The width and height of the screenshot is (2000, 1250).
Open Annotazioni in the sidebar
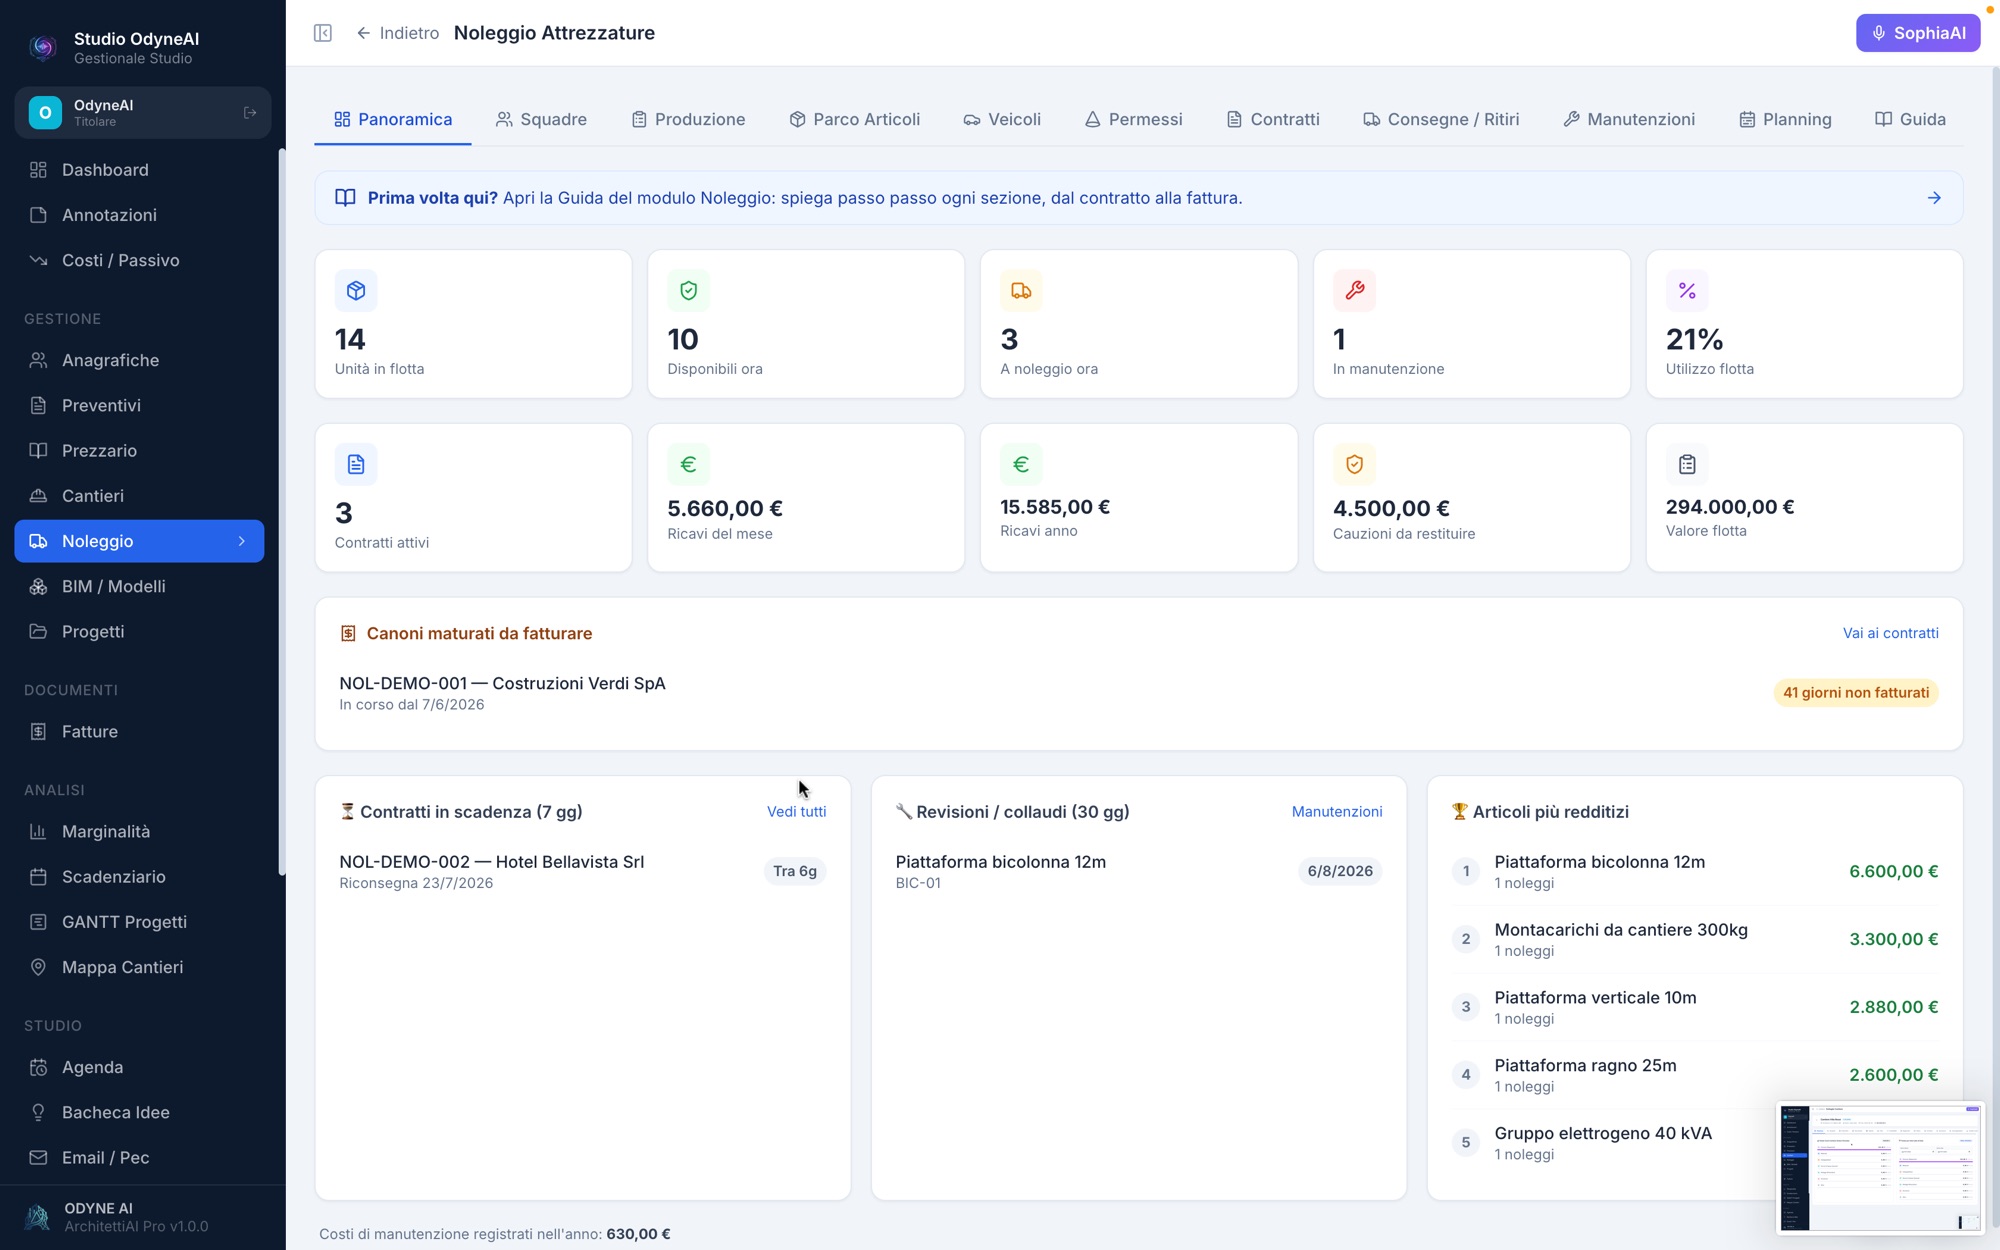click(x=139, y=215)
